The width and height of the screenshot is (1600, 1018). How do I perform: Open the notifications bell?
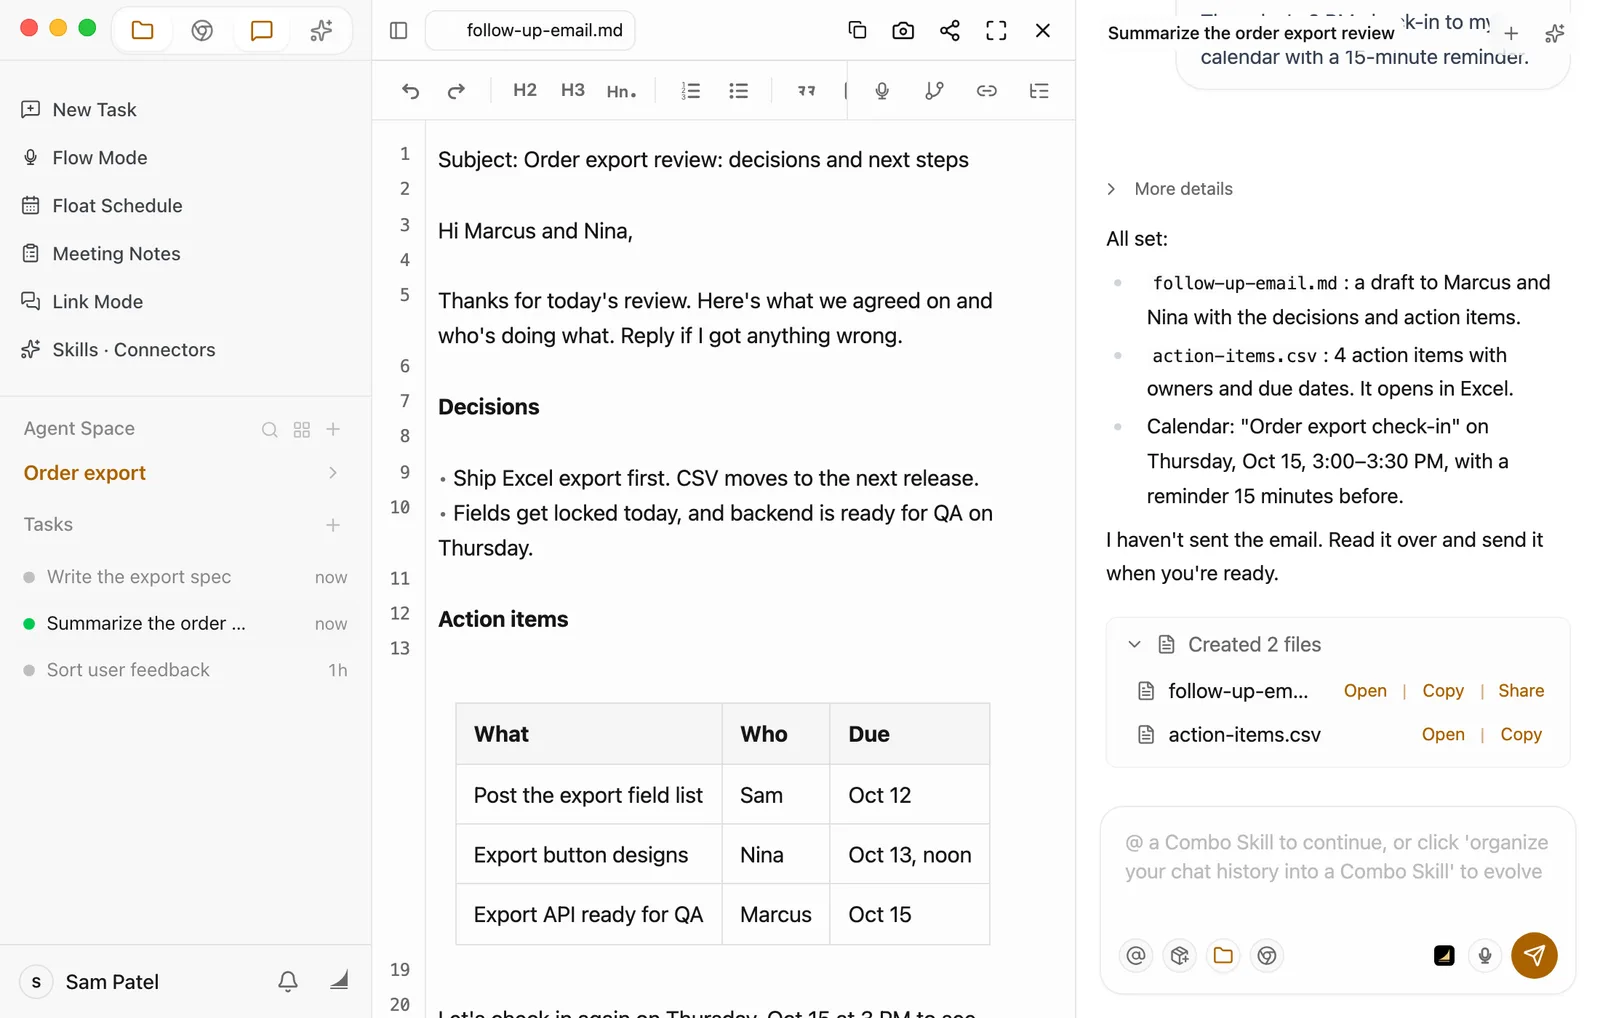(288, 982)
